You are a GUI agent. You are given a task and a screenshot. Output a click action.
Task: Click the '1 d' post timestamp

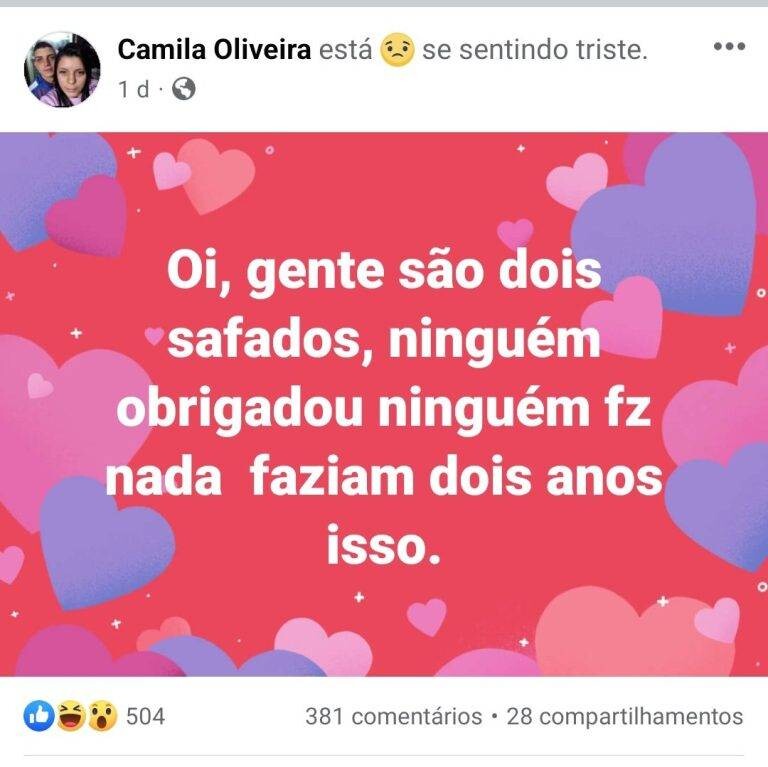[133, 89]
